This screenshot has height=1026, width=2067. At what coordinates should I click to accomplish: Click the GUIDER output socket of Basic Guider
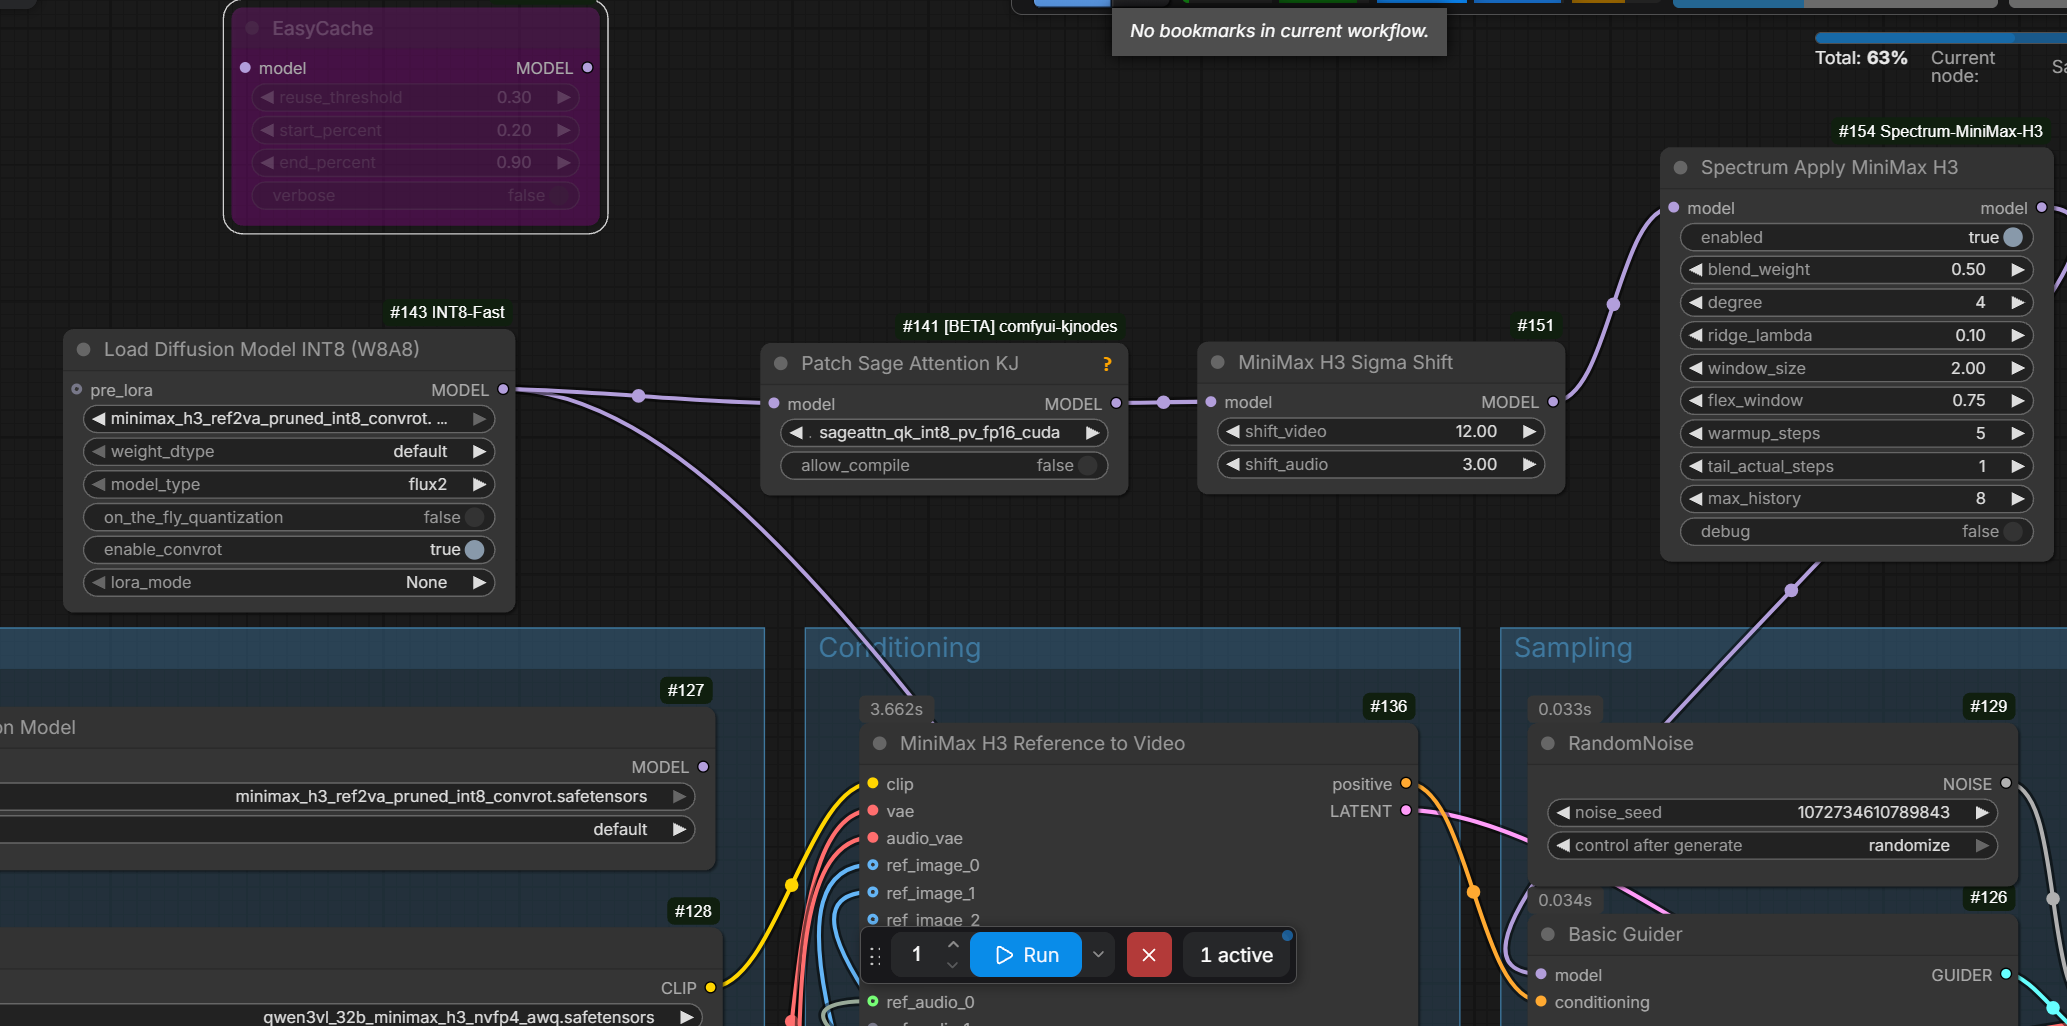coord(2006,974)
